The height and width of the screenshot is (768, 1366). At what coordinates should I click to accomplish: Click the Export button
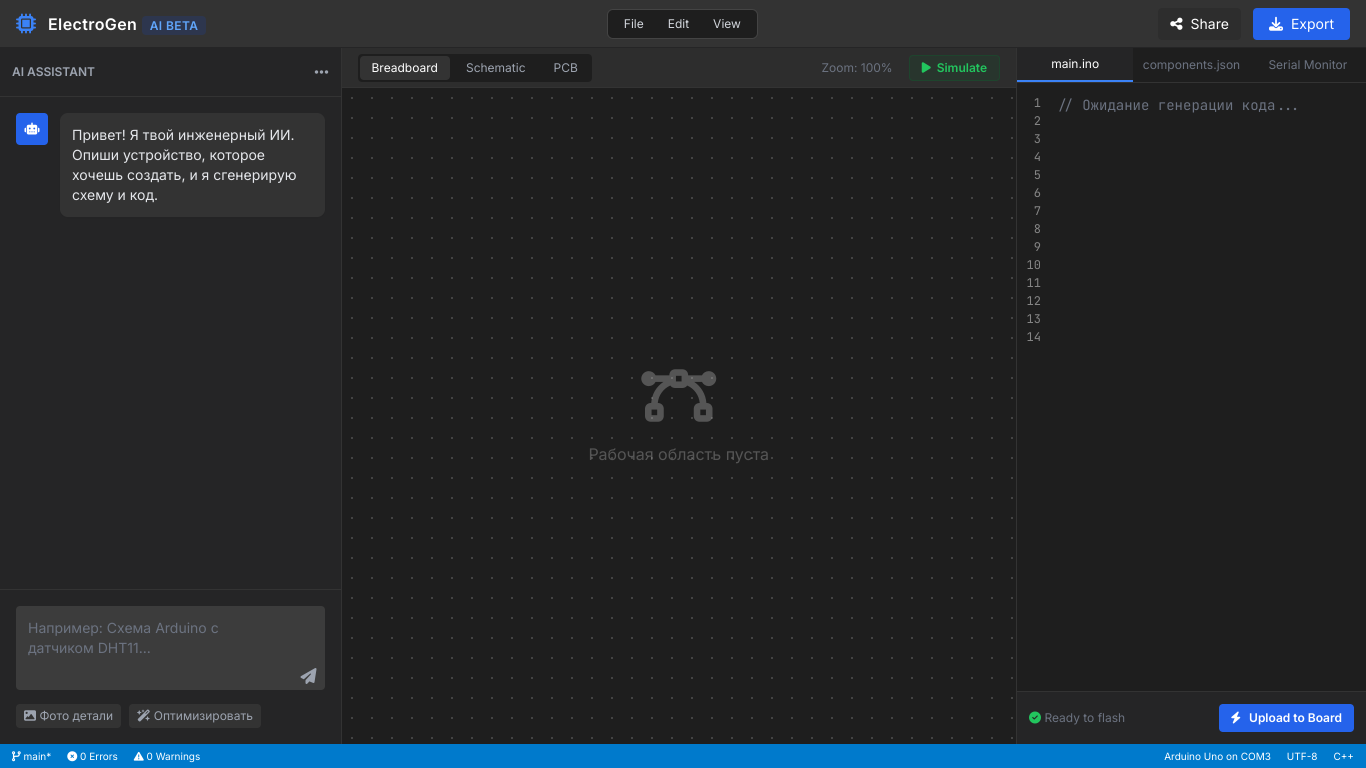(1300, 24)
